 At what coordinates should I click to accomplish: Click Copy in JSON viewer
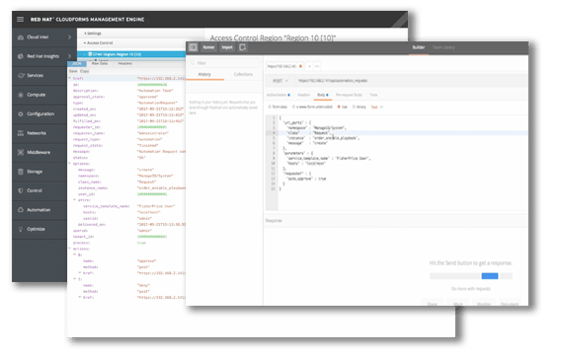[x=84, y=71]
